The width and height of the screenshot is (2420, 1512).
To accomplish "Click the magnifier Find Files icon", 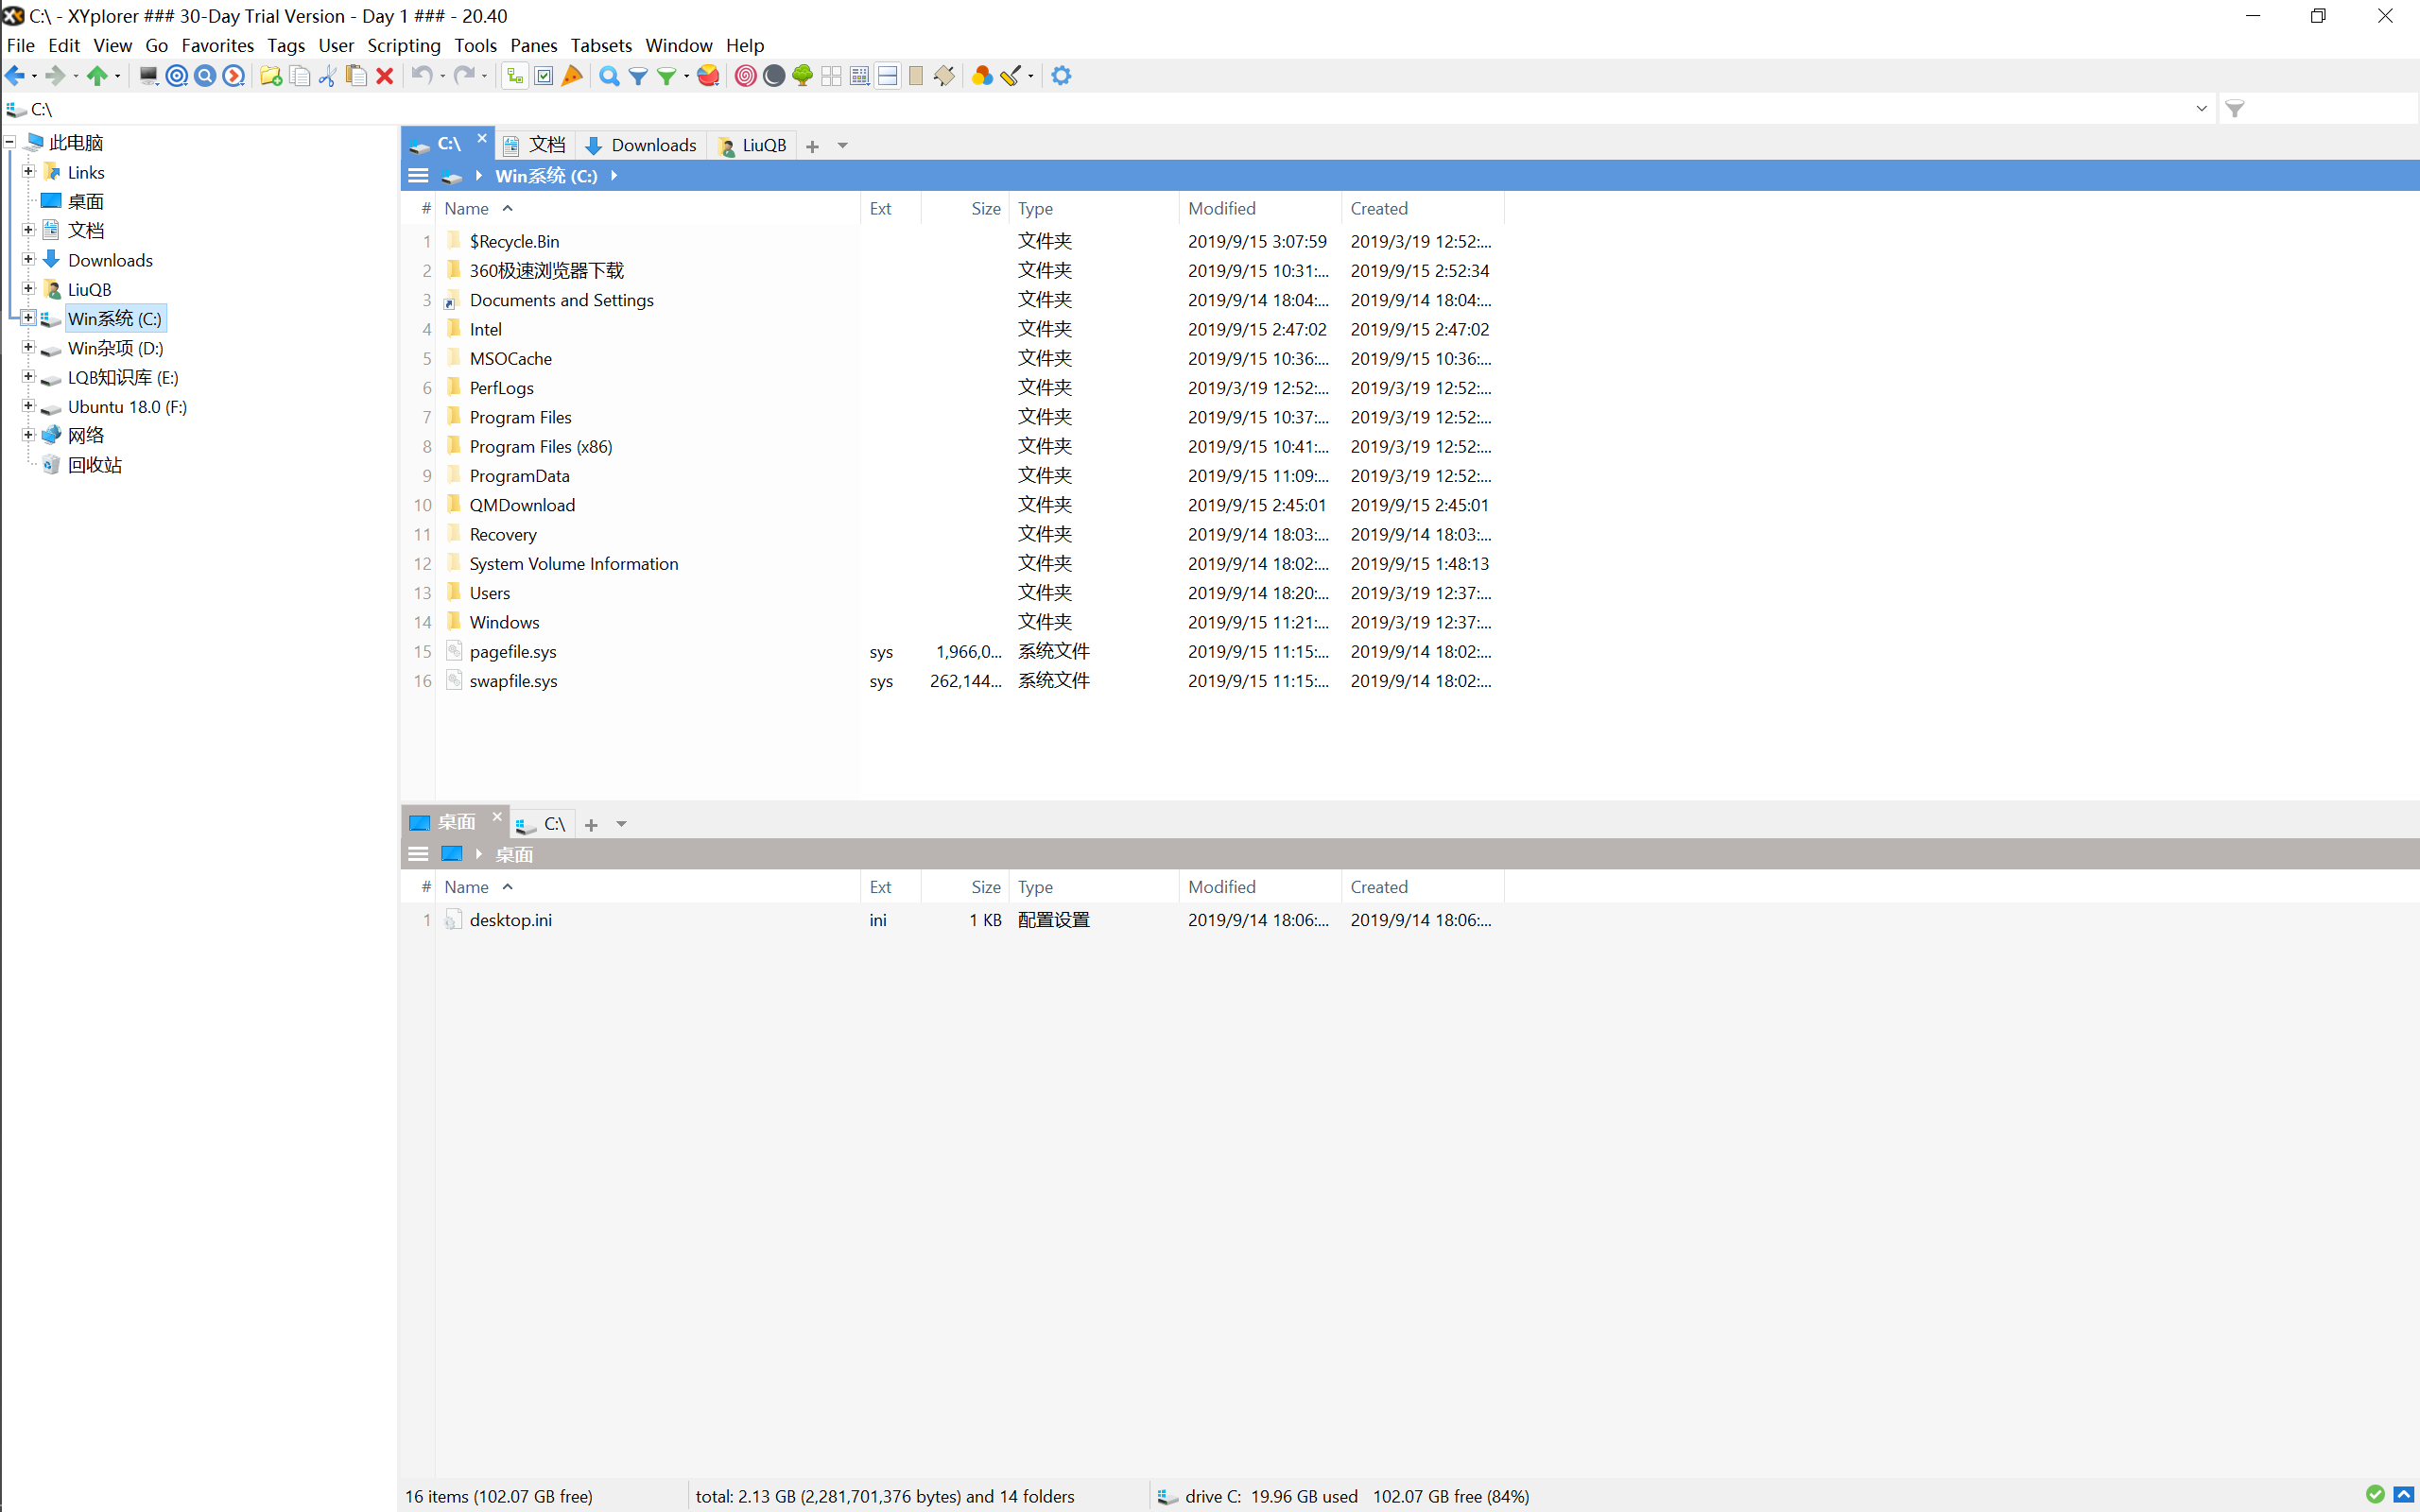I will pos(608,76).
